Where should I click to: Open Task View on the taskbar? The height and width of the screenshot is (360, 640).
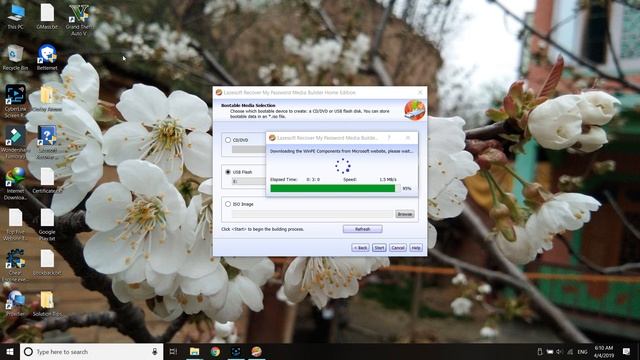tap(173, 351)
